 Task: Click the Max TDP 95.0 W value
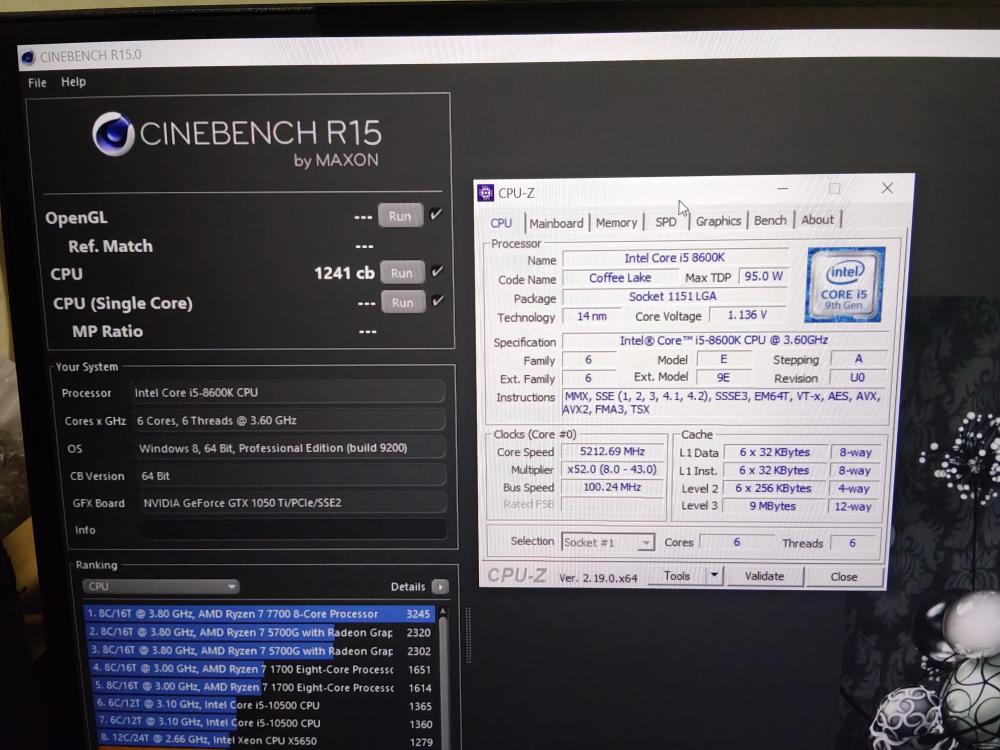point(763,276)
